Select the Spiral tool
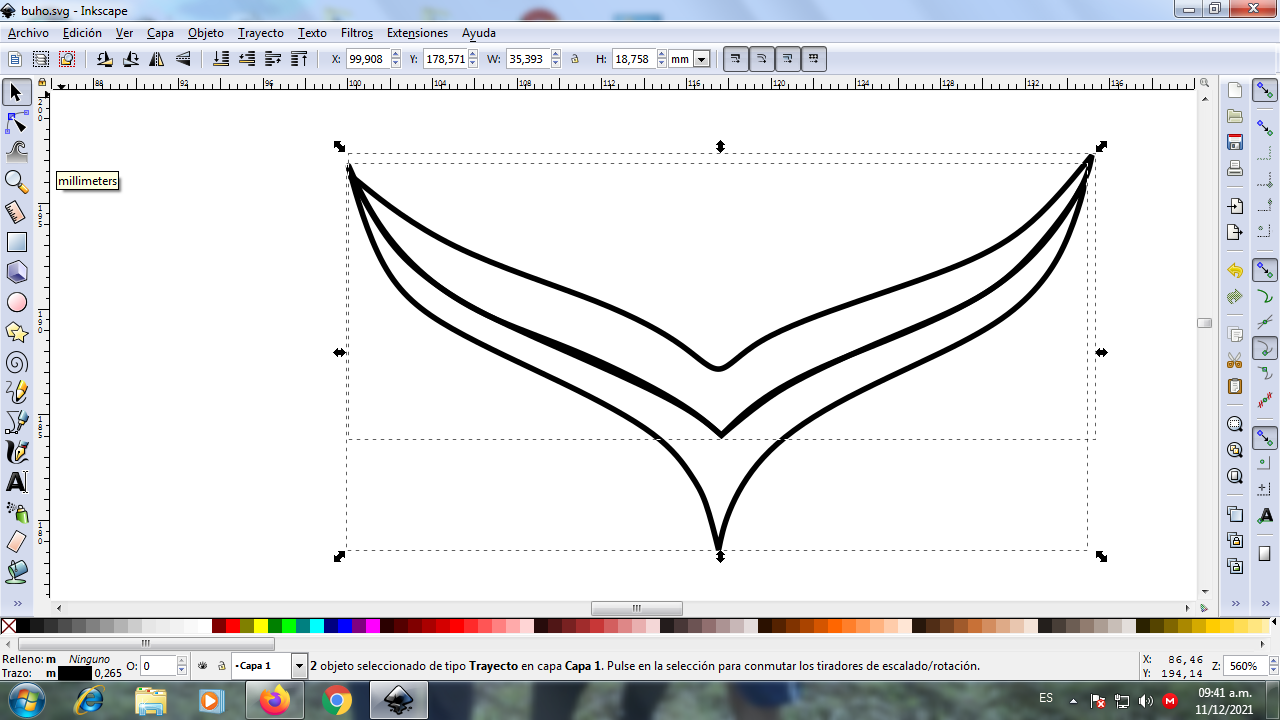The image size is (1280, 720). click(16, 362)
